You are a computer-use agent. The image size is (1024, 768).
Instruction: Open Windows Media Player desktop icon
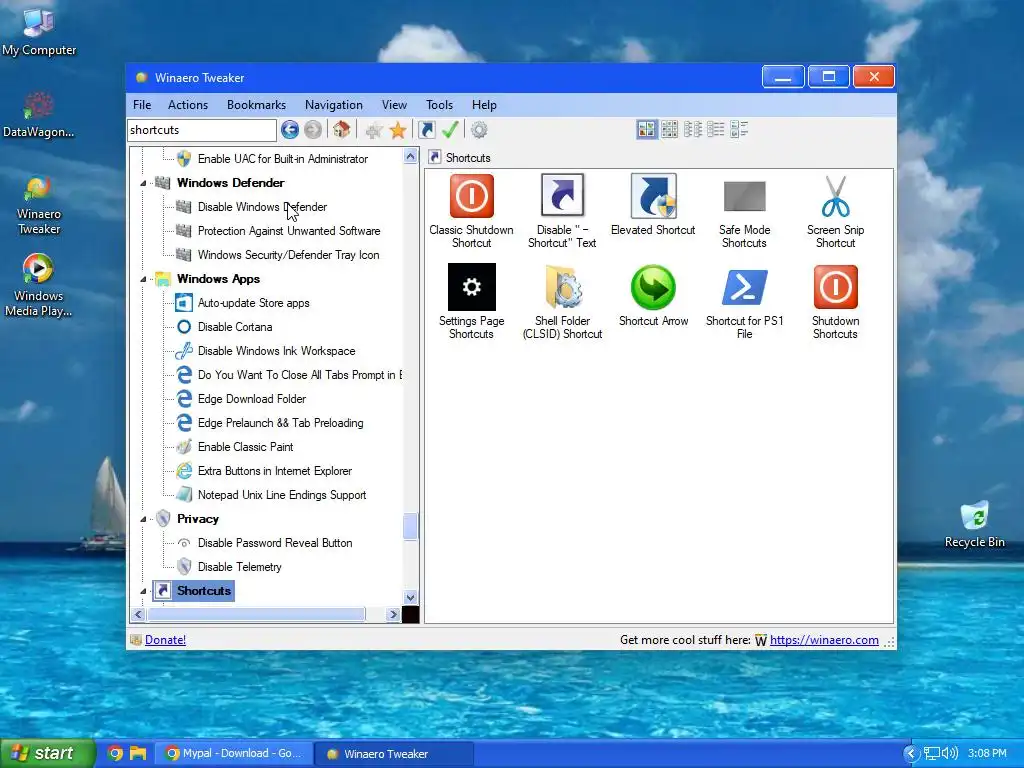pyautogui.click(x=39, y=285)
